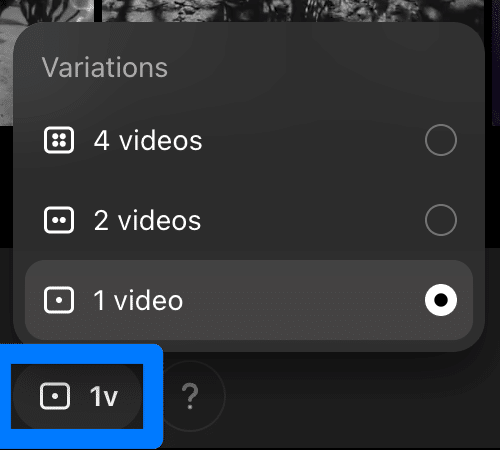Click the single-dot icon beside 1 video
500x450 pixels.
point(59,300)
